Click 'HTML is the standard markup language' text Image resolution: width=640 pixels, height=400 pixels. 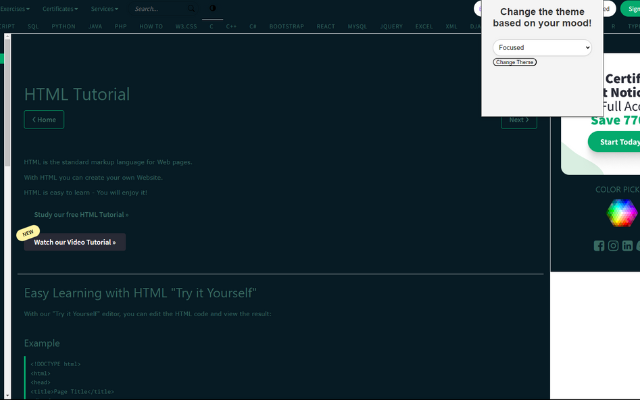pos(108,162)
